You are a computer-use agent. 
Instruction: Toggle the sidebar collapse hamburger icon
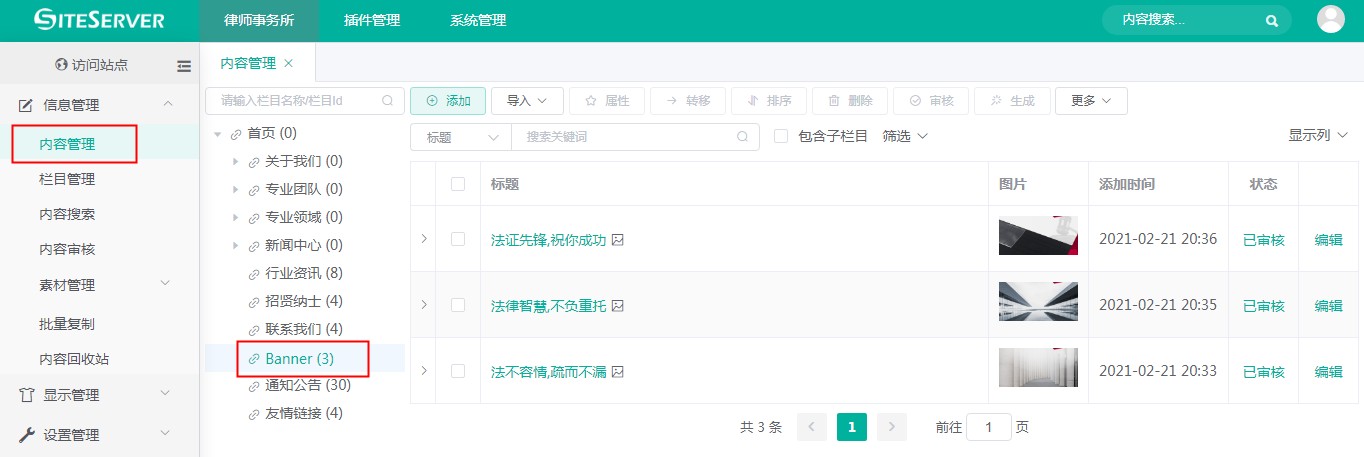tap(184, 66)
